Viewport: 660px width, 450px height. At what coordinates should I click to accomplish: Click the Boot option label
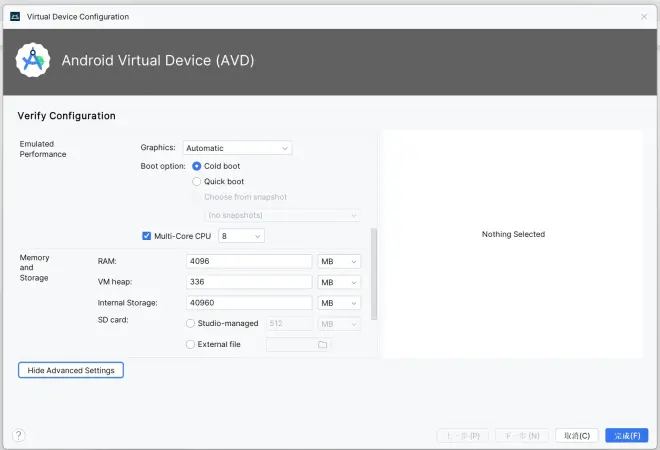coord(163,166)
